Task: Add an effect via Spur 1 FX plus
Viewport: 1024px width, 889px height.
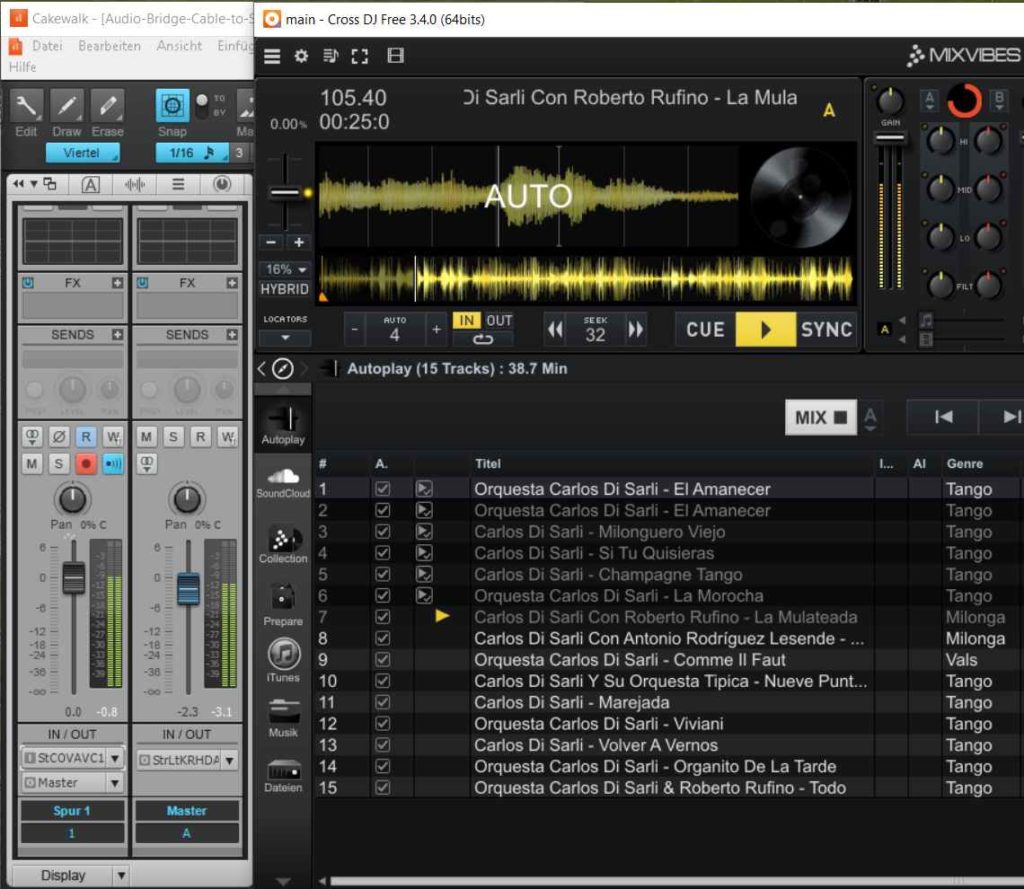Action: point(117,283)
